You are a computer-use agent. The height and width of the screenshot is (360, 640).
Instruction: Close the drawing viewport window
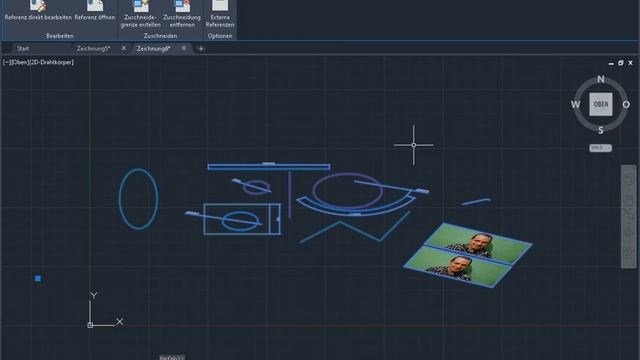pos(631,63)
